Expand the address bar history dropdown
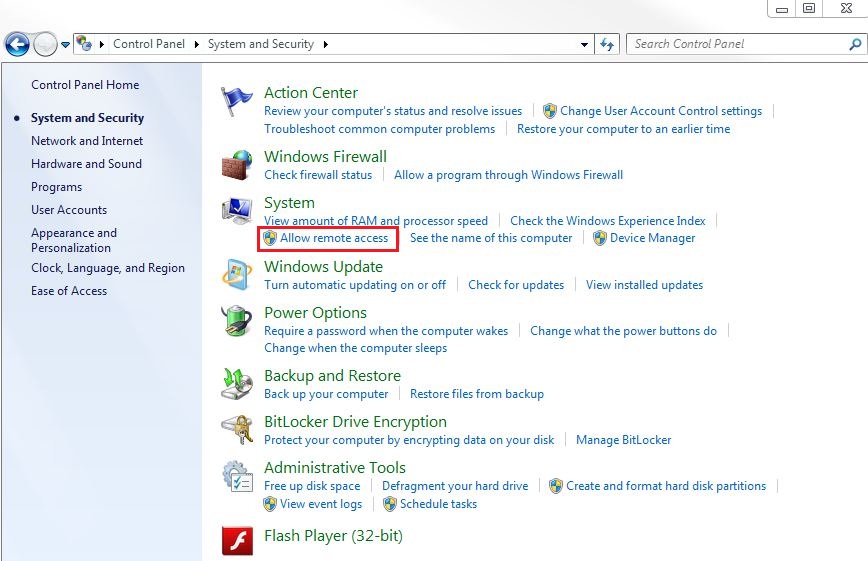The width and height of the screenshot is (868, 561). (x=584, y=44)
